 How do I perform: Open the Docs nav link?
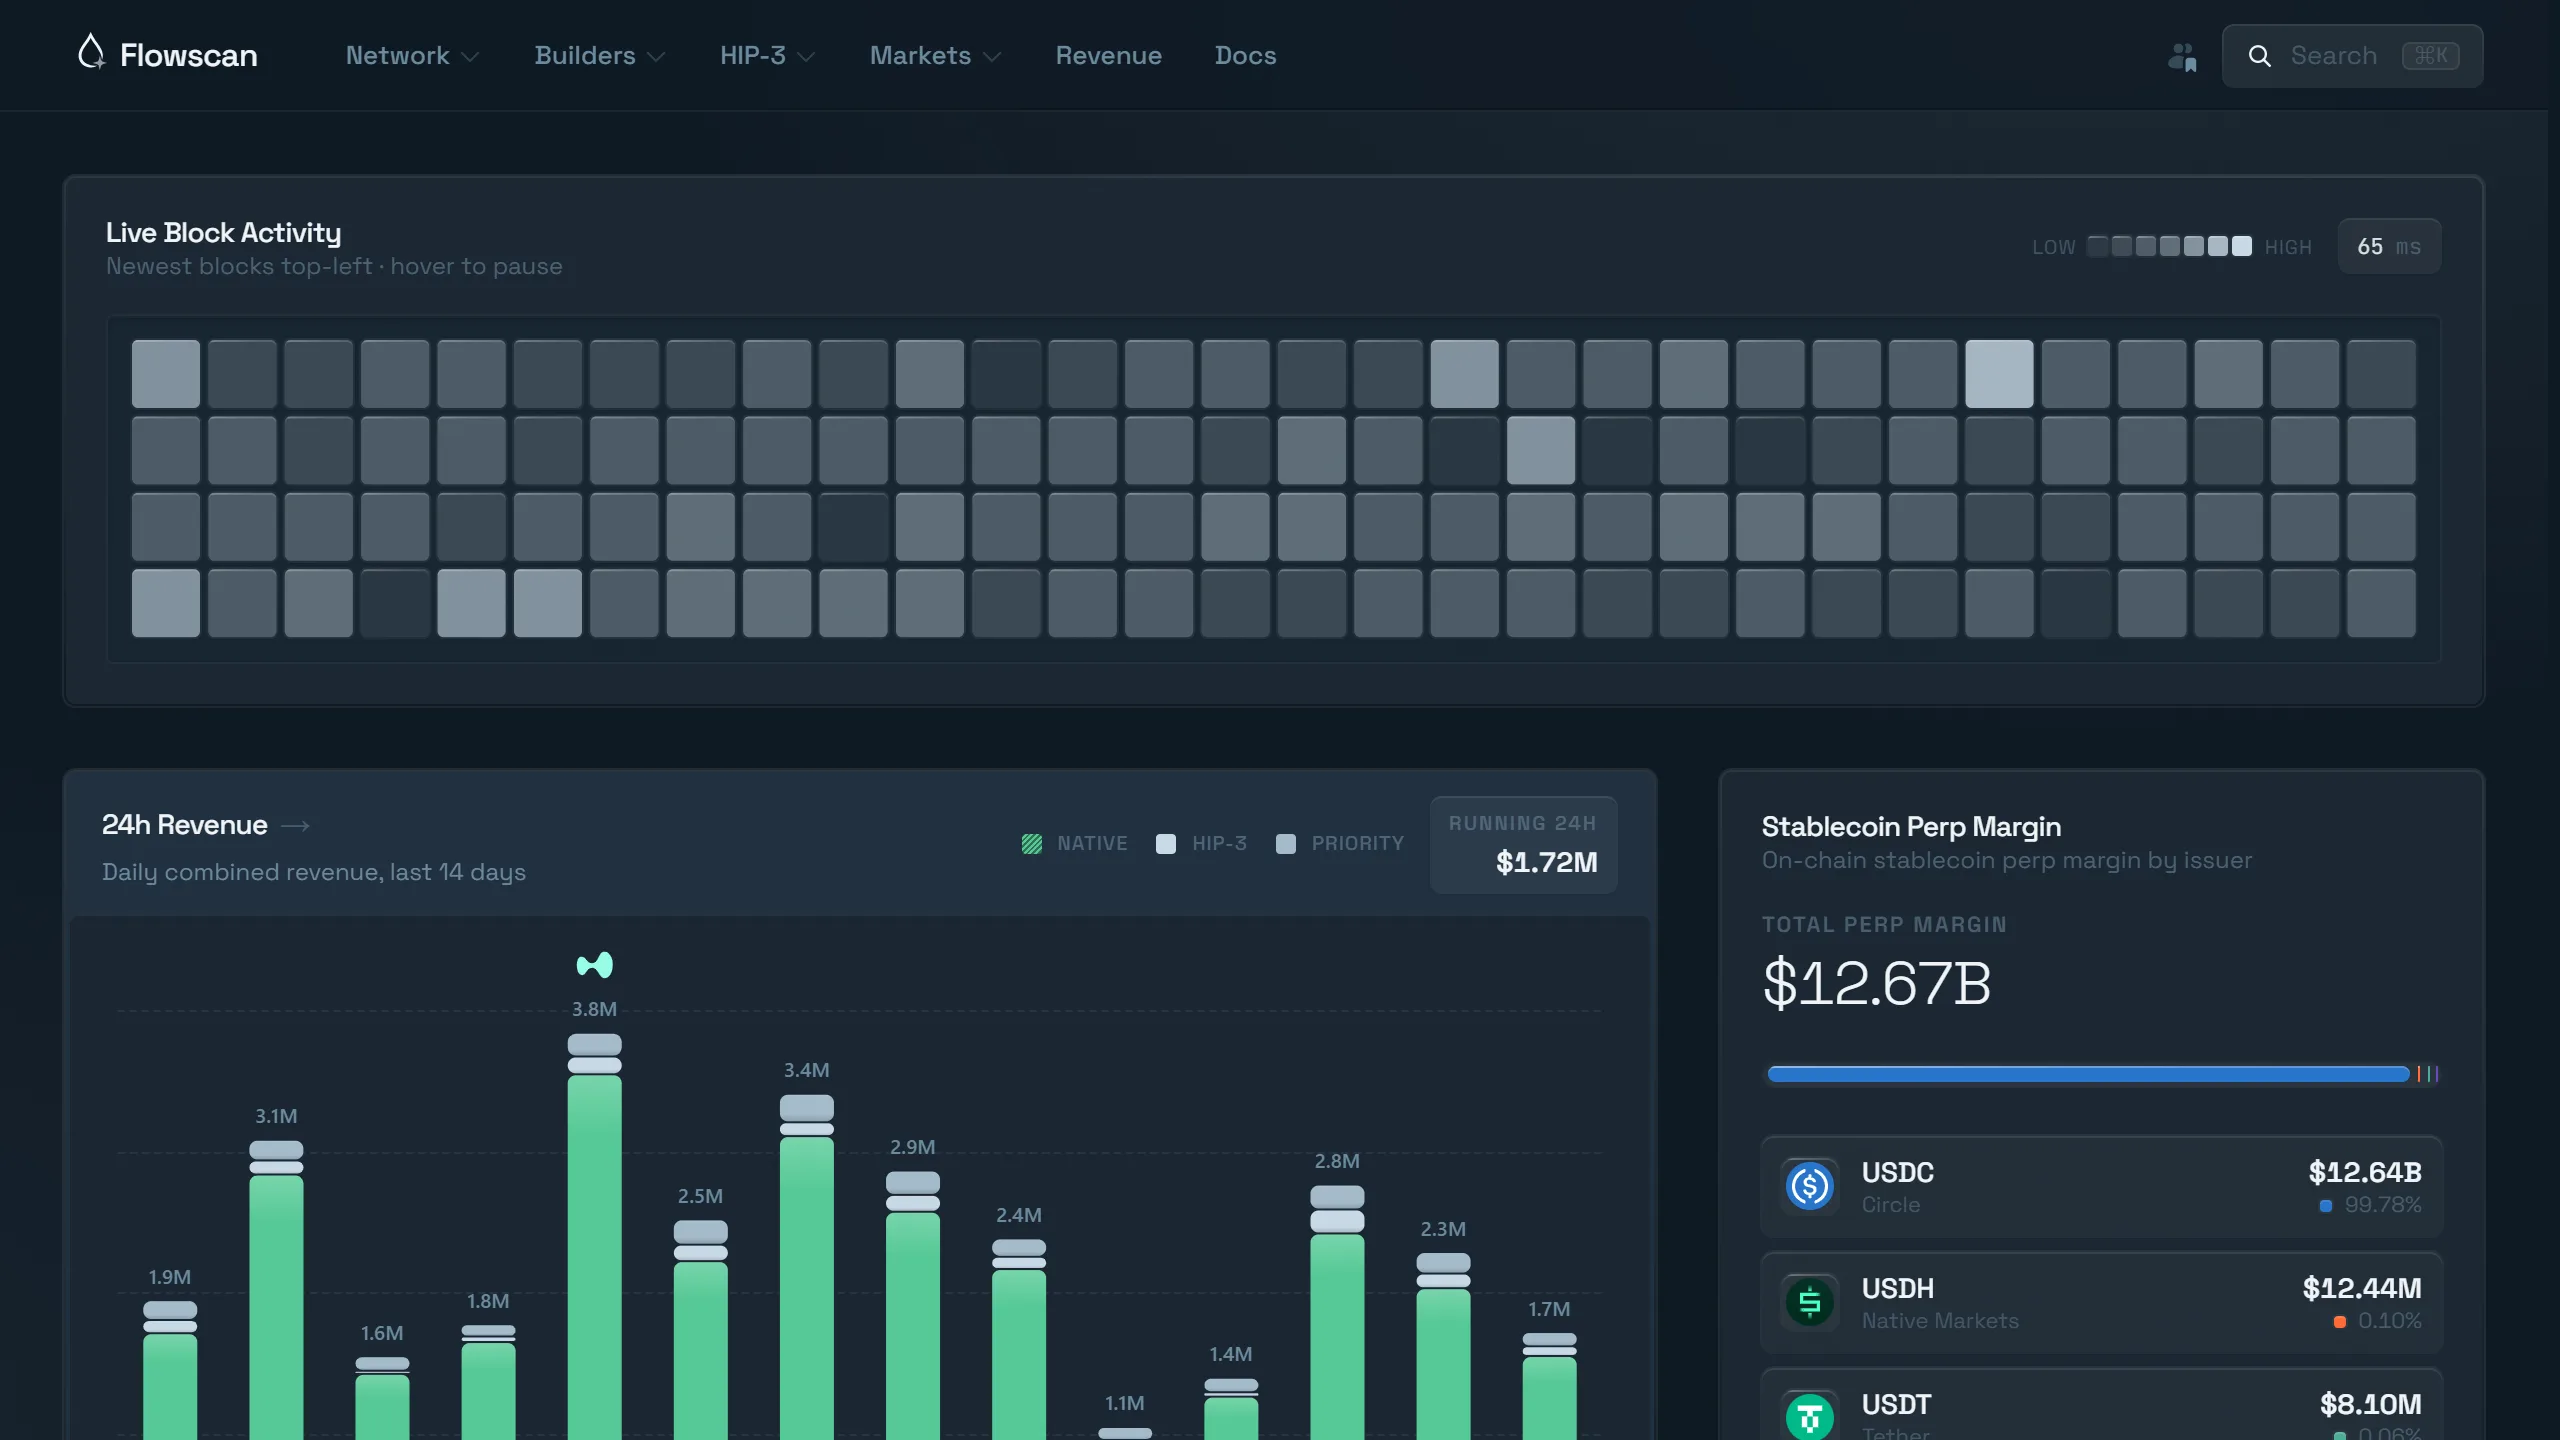click(x=1245, y=56)
